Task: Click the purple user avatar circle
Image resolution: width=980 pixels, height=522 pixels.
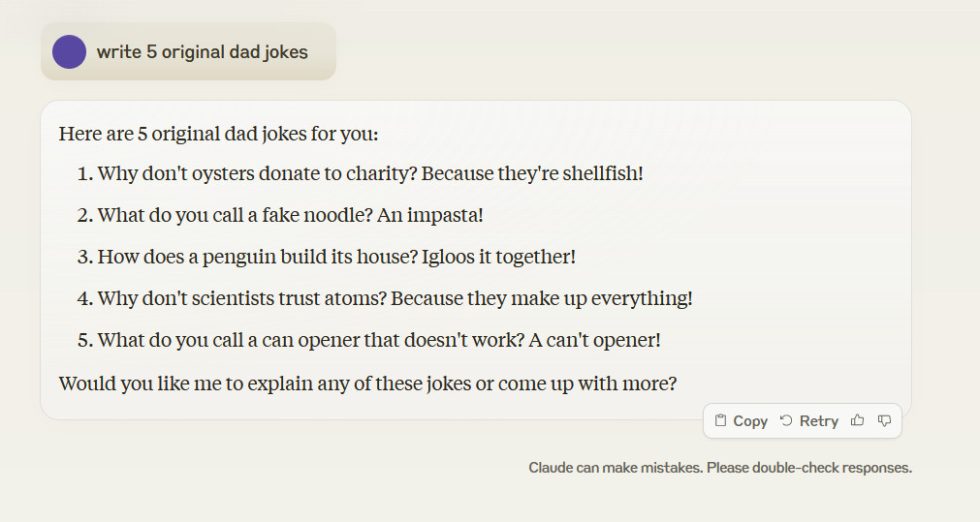Action: [x=69, y=52]
